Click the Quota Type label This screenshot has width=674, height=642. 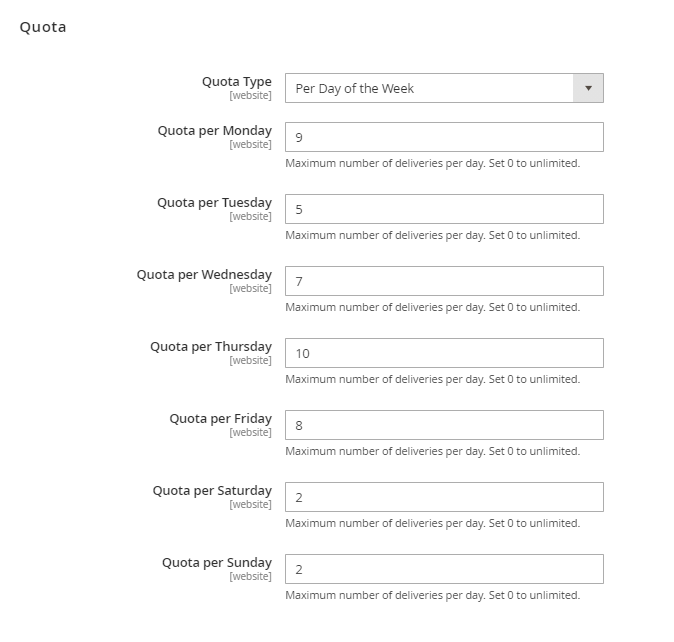click(x=236, y=82)
